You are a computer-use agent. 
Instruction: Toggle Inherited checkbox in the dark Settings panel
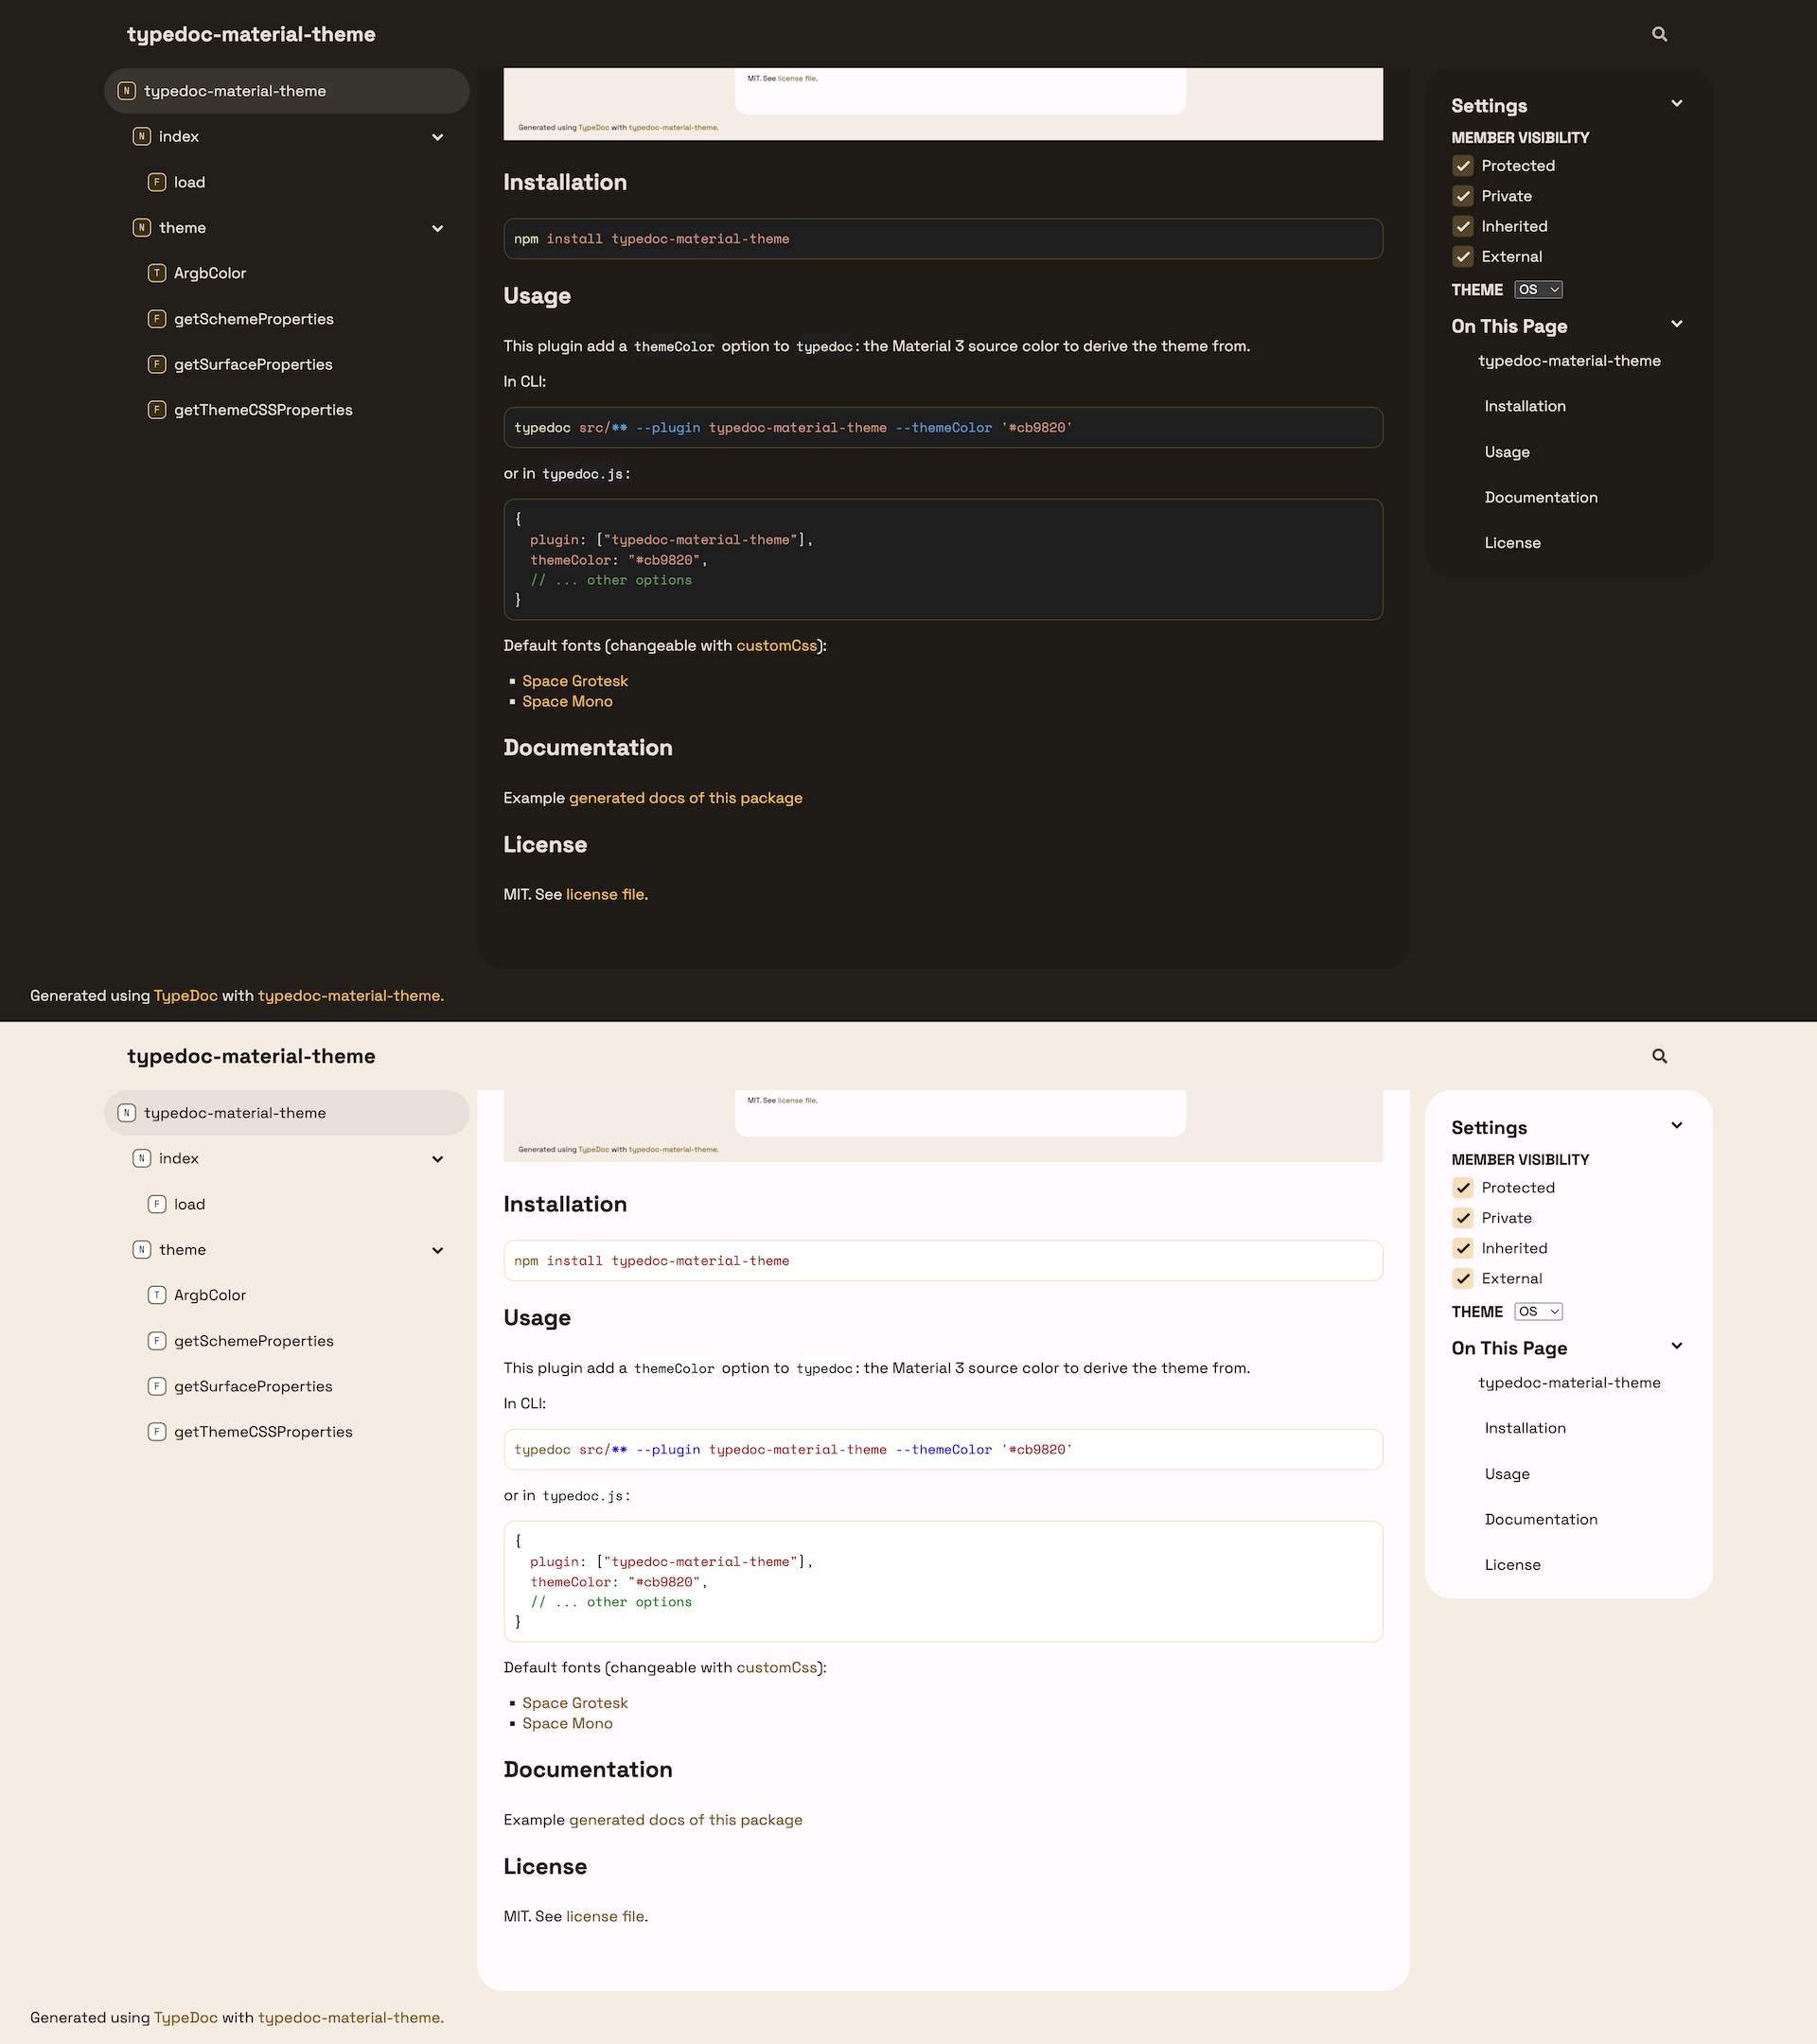(1463, 226)
